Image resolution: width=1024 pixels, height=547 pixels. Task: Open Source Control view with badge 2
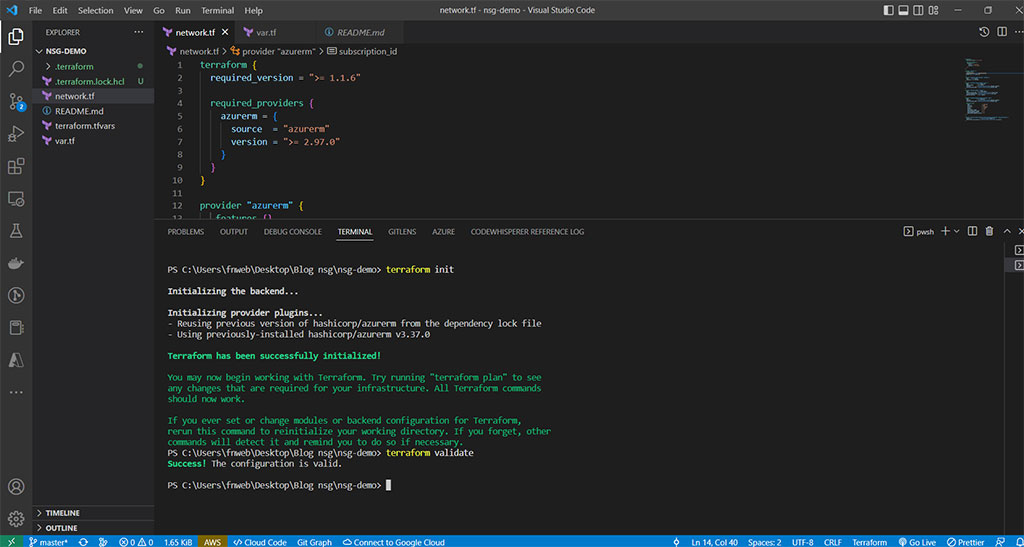pyautogui.click(x=16, y=101)
